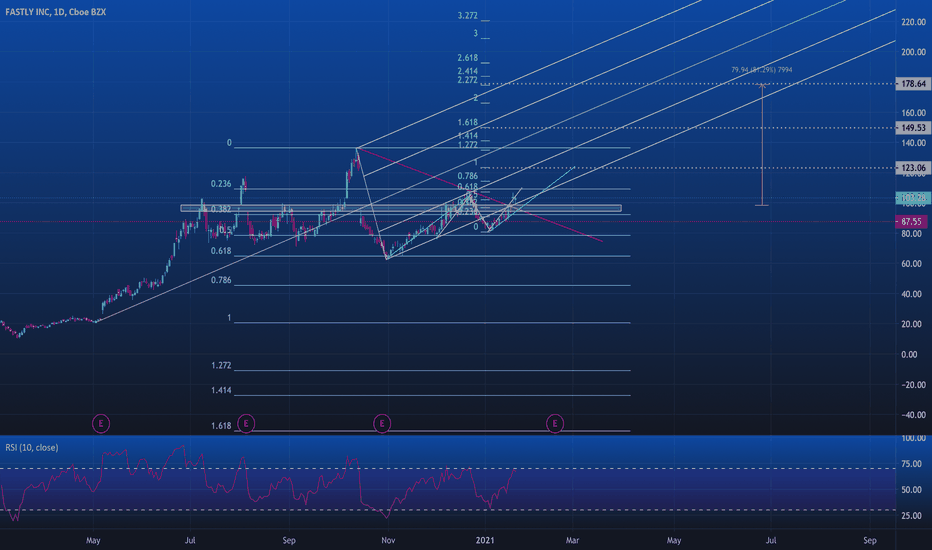Select the RSI (10, close) indicator label
Image resolution: width=932 pixels, height=550 pixels.
[32, 448]
